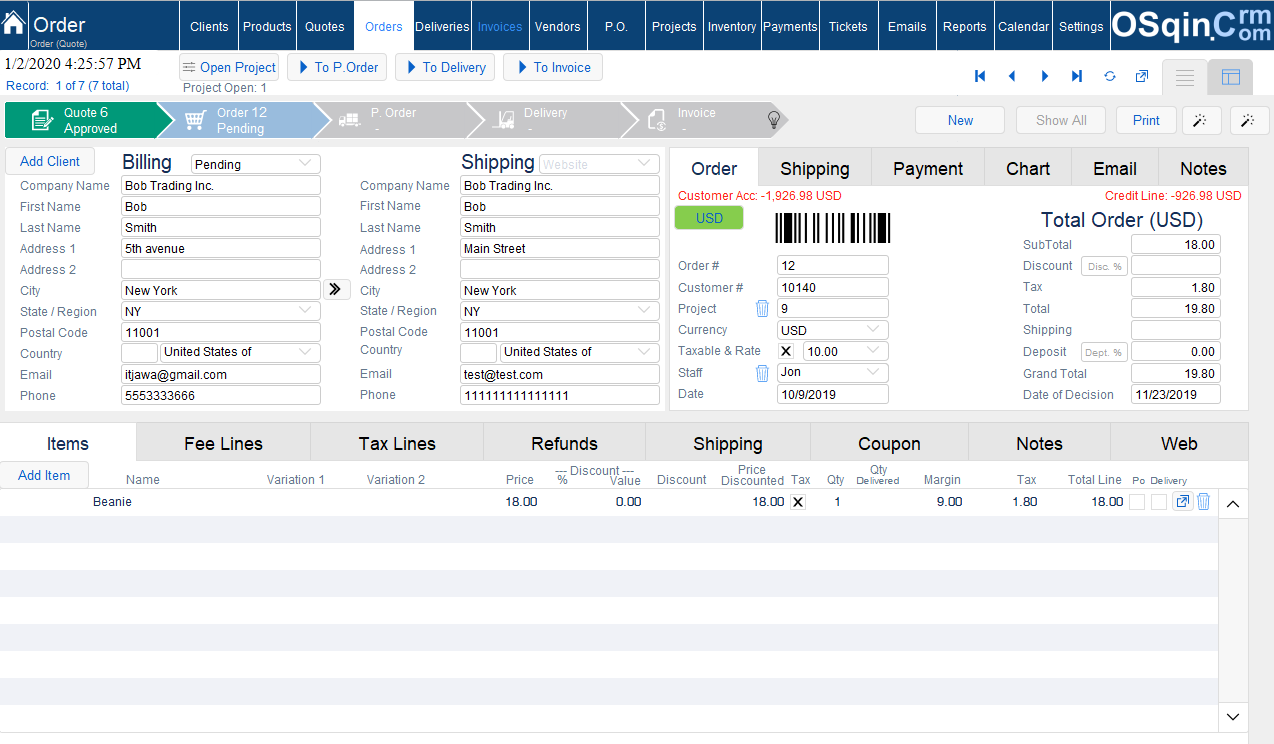Click the green USD currency button
Viewport: 1274px width, 744px height.
pyautogui.click(x=709, y=218)
